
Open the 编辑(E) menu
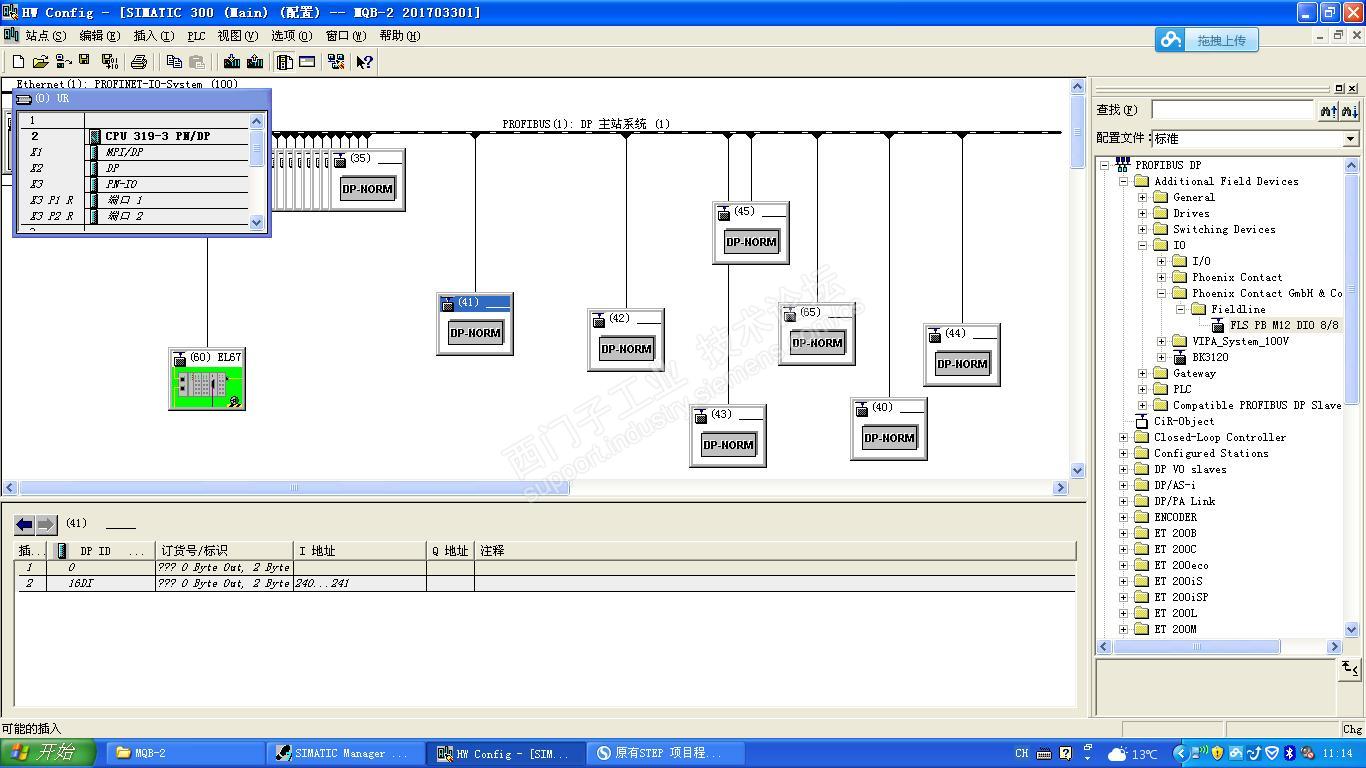click(99, 36)
